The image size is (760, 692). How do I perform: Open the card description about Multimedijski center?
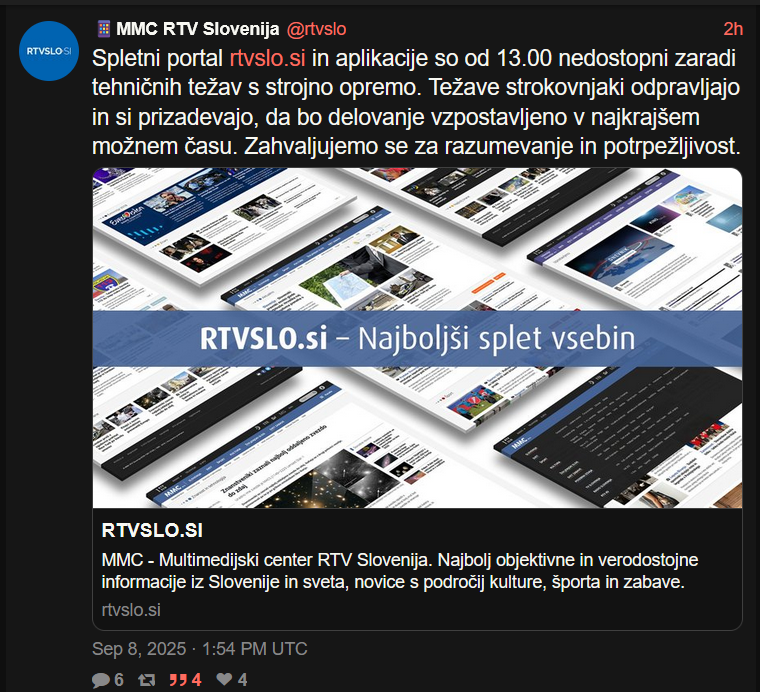400,571
